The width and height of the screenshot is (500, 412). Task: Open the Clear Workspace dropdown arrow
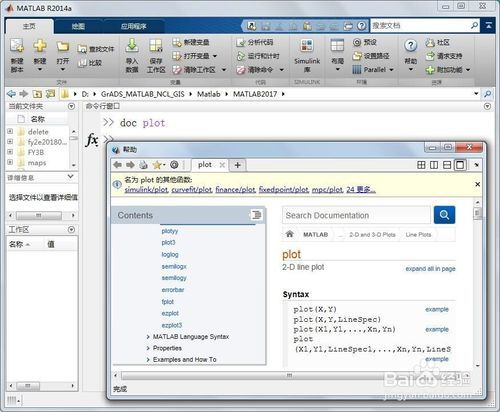[224, 70]
